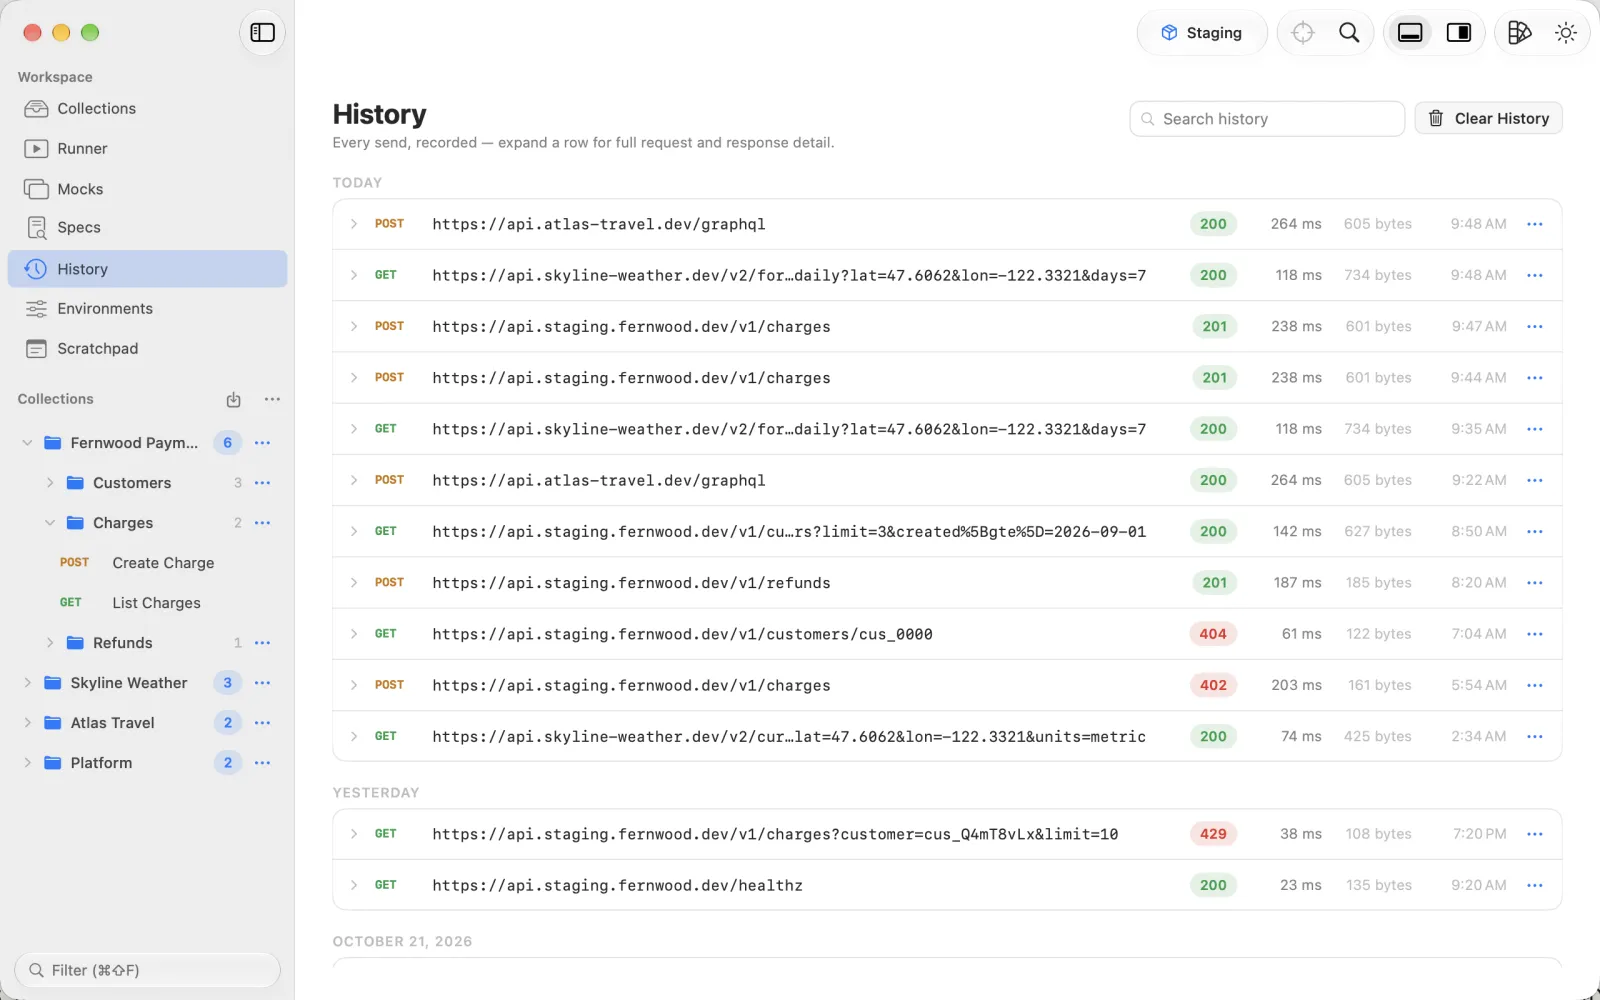Toggle the bottom panel layout

tap(1410, 33)
